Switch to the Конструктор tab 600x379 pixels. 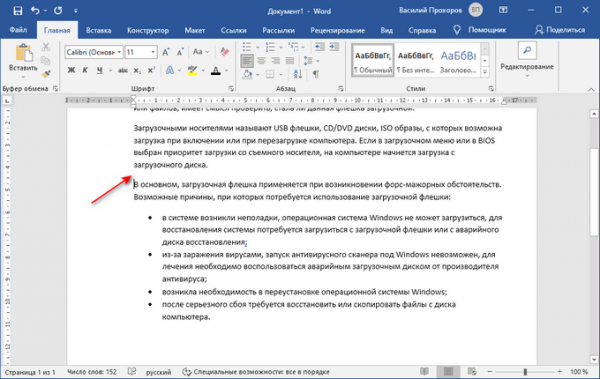click(x=148, y=30)
